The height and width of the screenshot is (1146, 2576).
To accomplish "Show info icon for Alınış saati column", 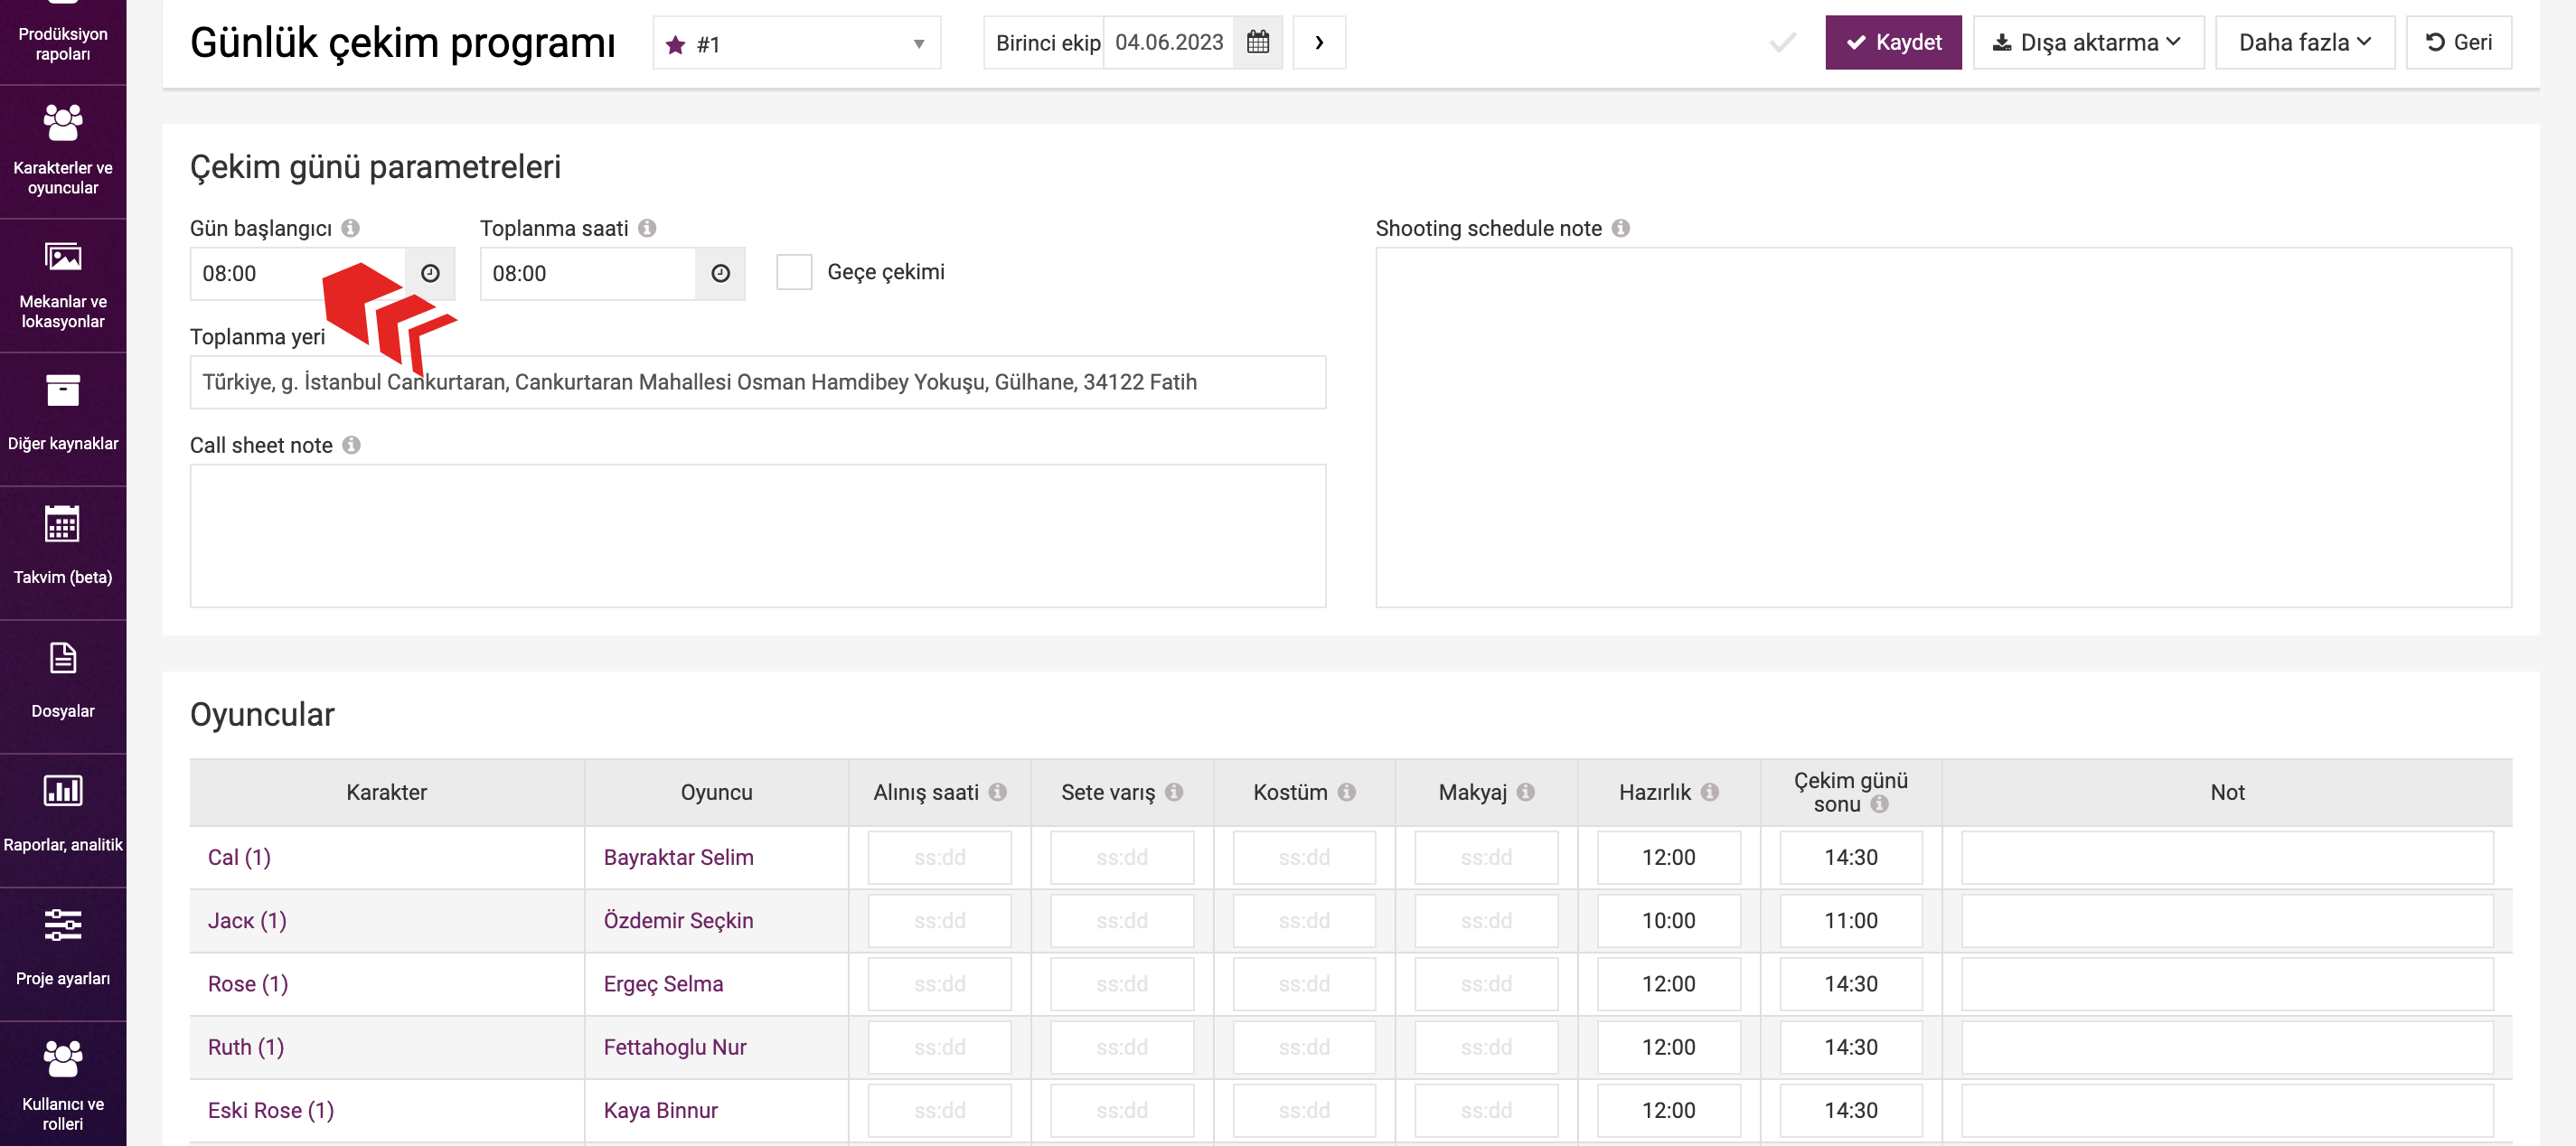I will (997, 792).
